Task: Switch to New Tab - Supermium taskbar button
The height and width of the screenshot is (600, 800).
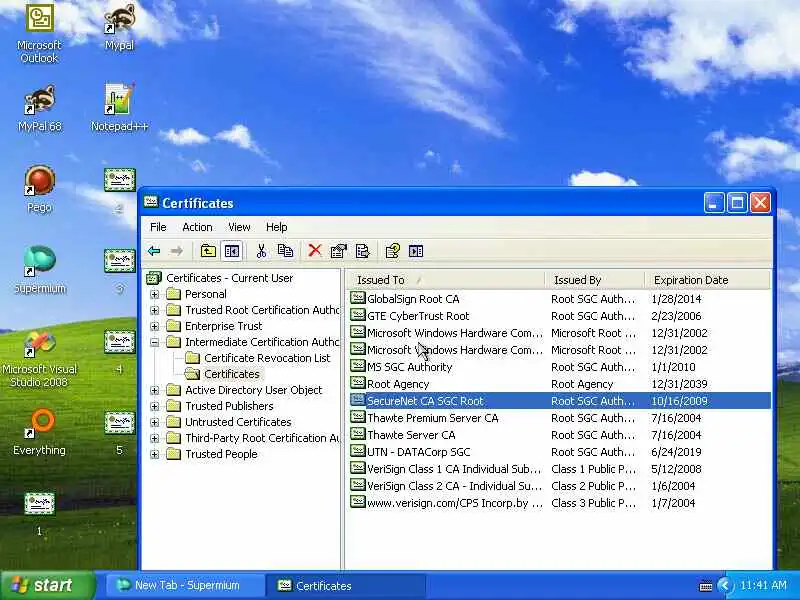Action: pos(186,585)
